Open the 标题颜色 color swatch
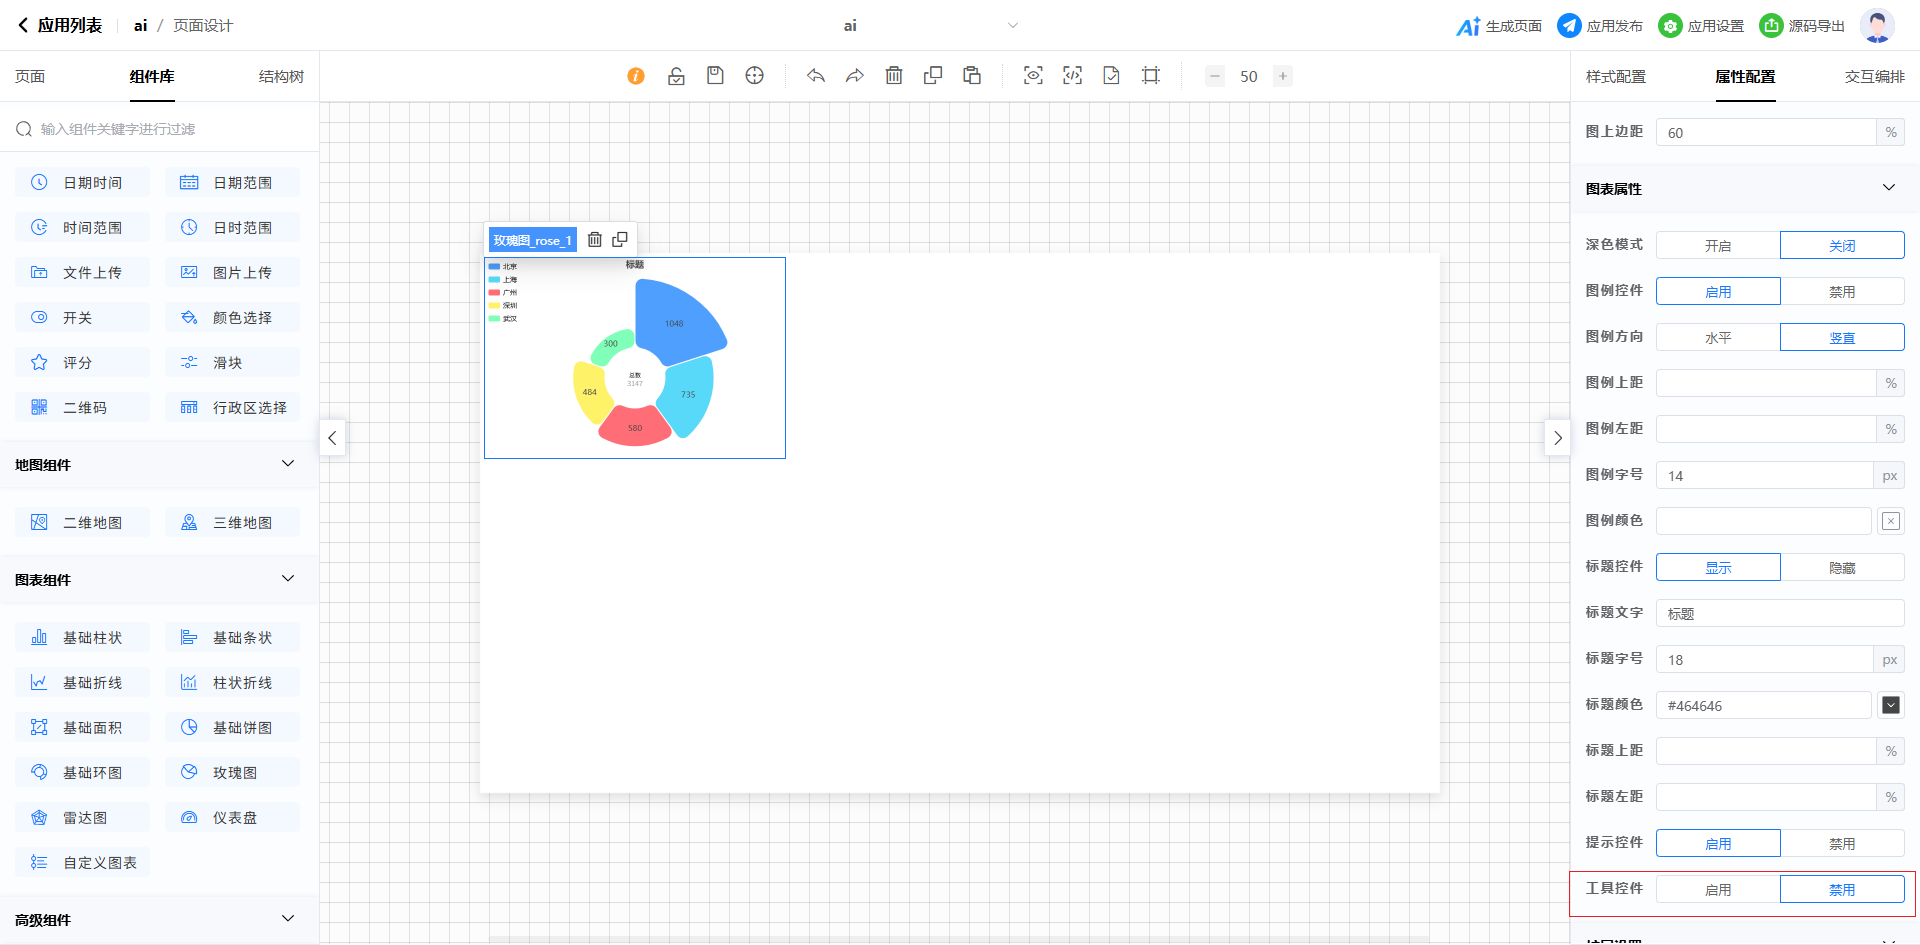This screenshot has height=945, width=1920. click(x=1890, y=706)
